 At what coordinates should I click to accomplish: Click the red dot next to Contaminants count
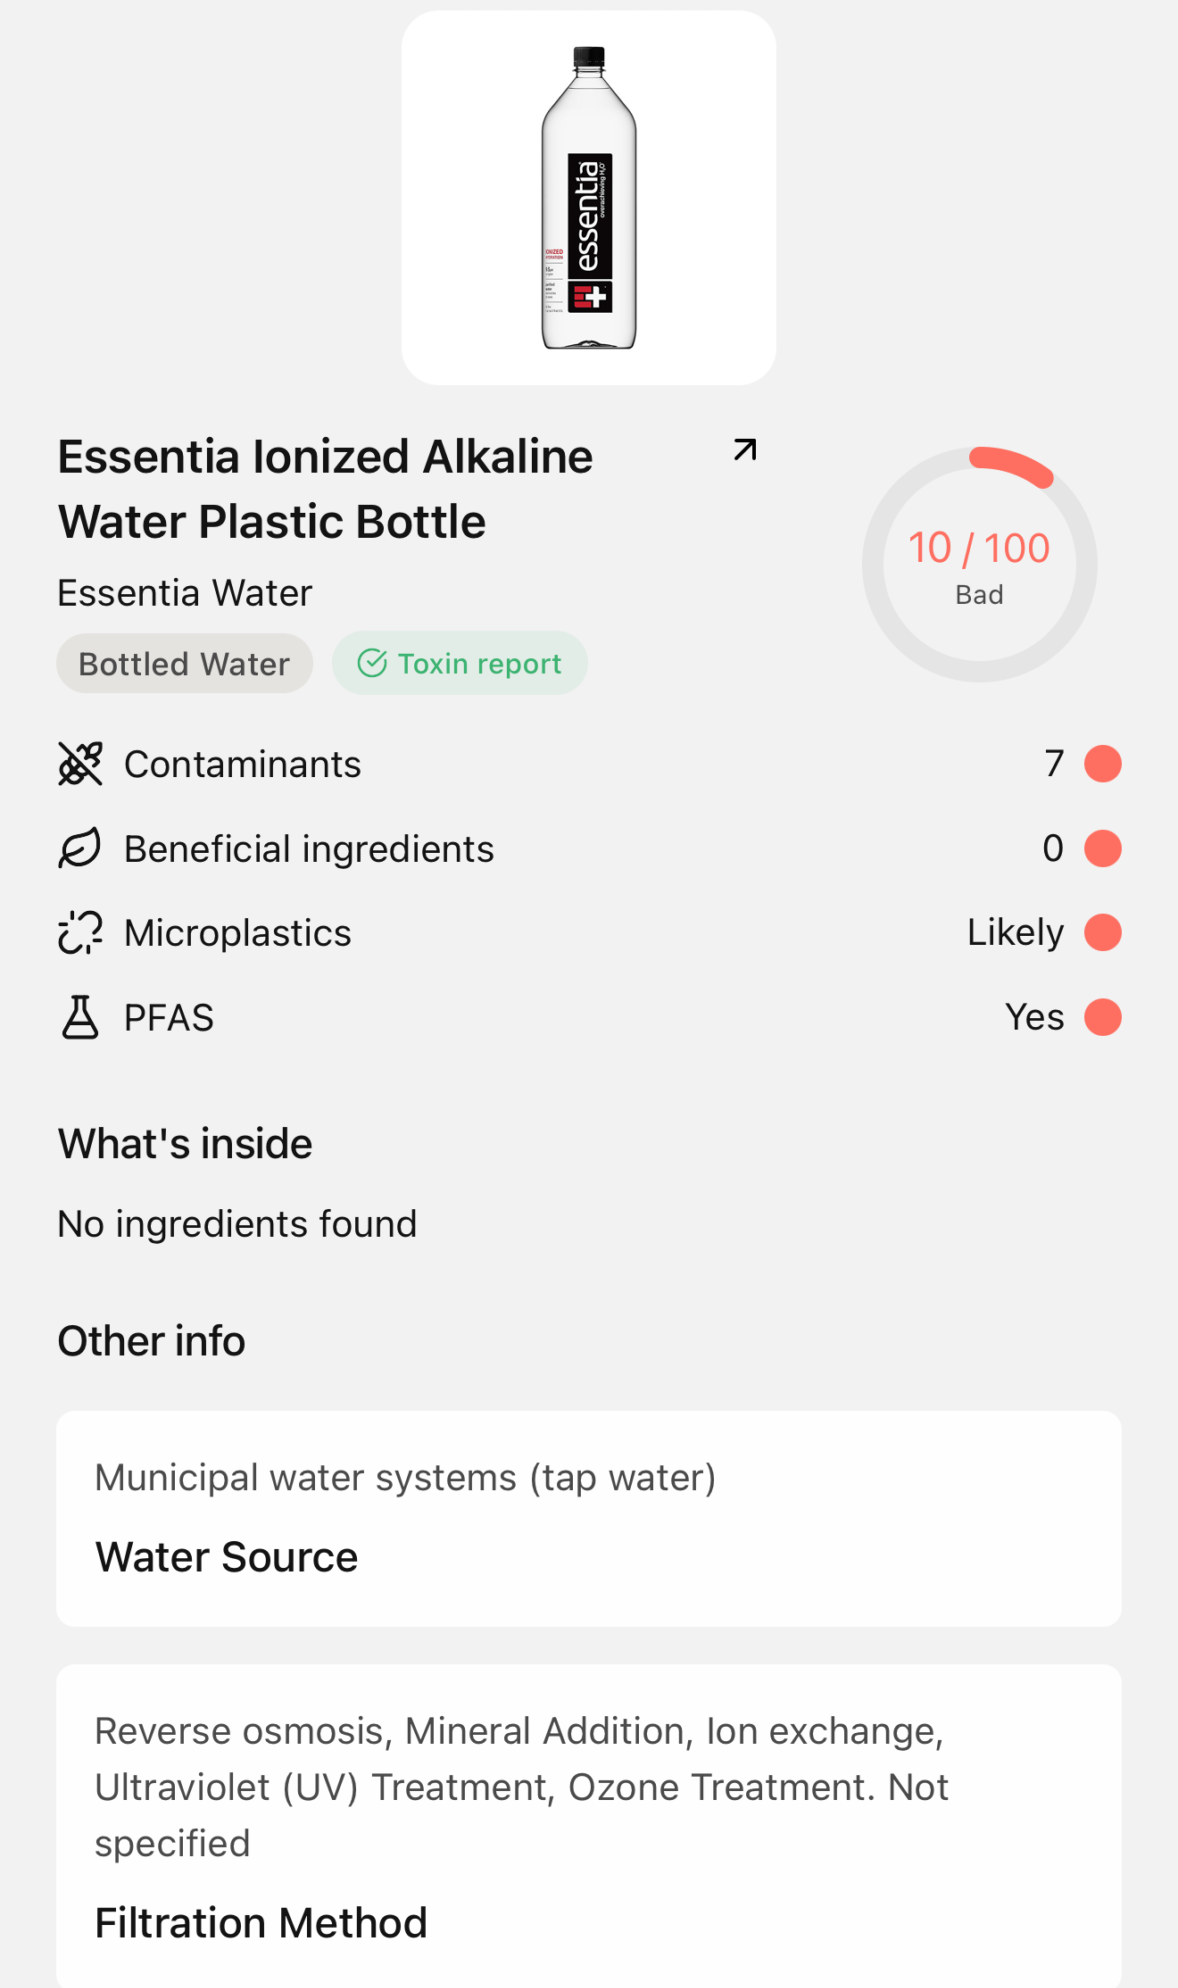pos(1102,764)
